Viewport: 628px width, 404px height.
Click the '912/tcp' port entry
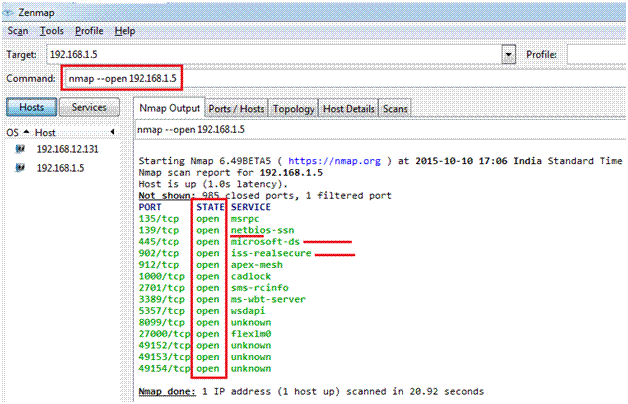159,265
